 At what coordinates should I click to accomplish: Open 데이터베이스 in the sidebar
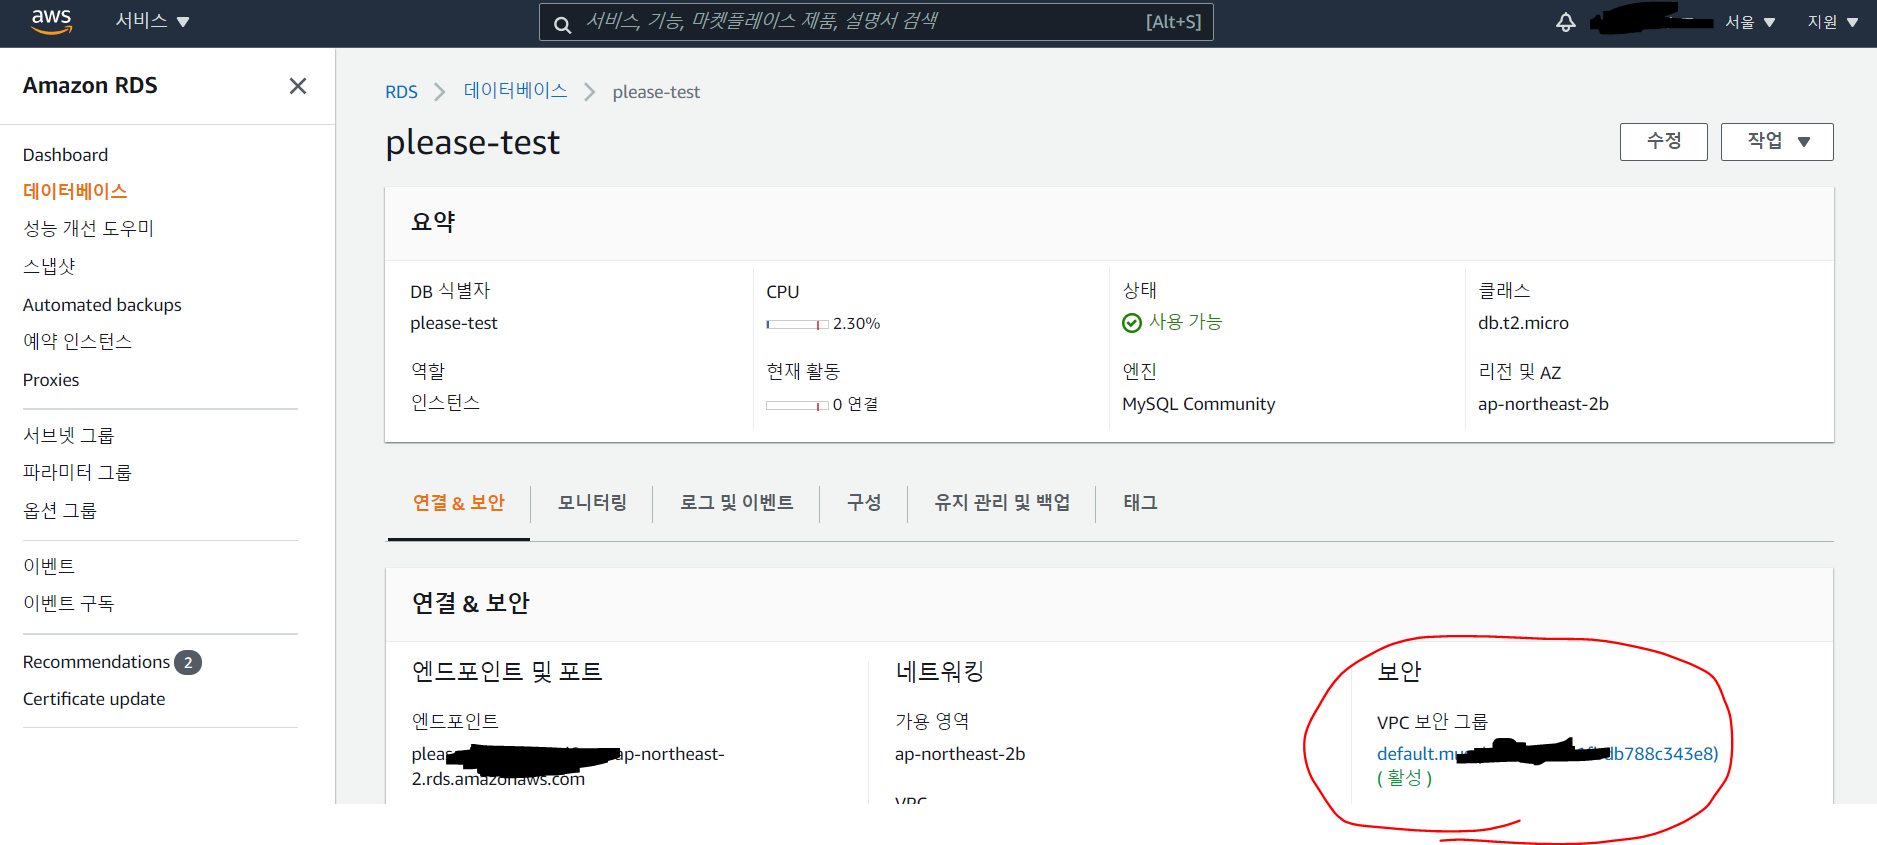[x=75, y=191]
